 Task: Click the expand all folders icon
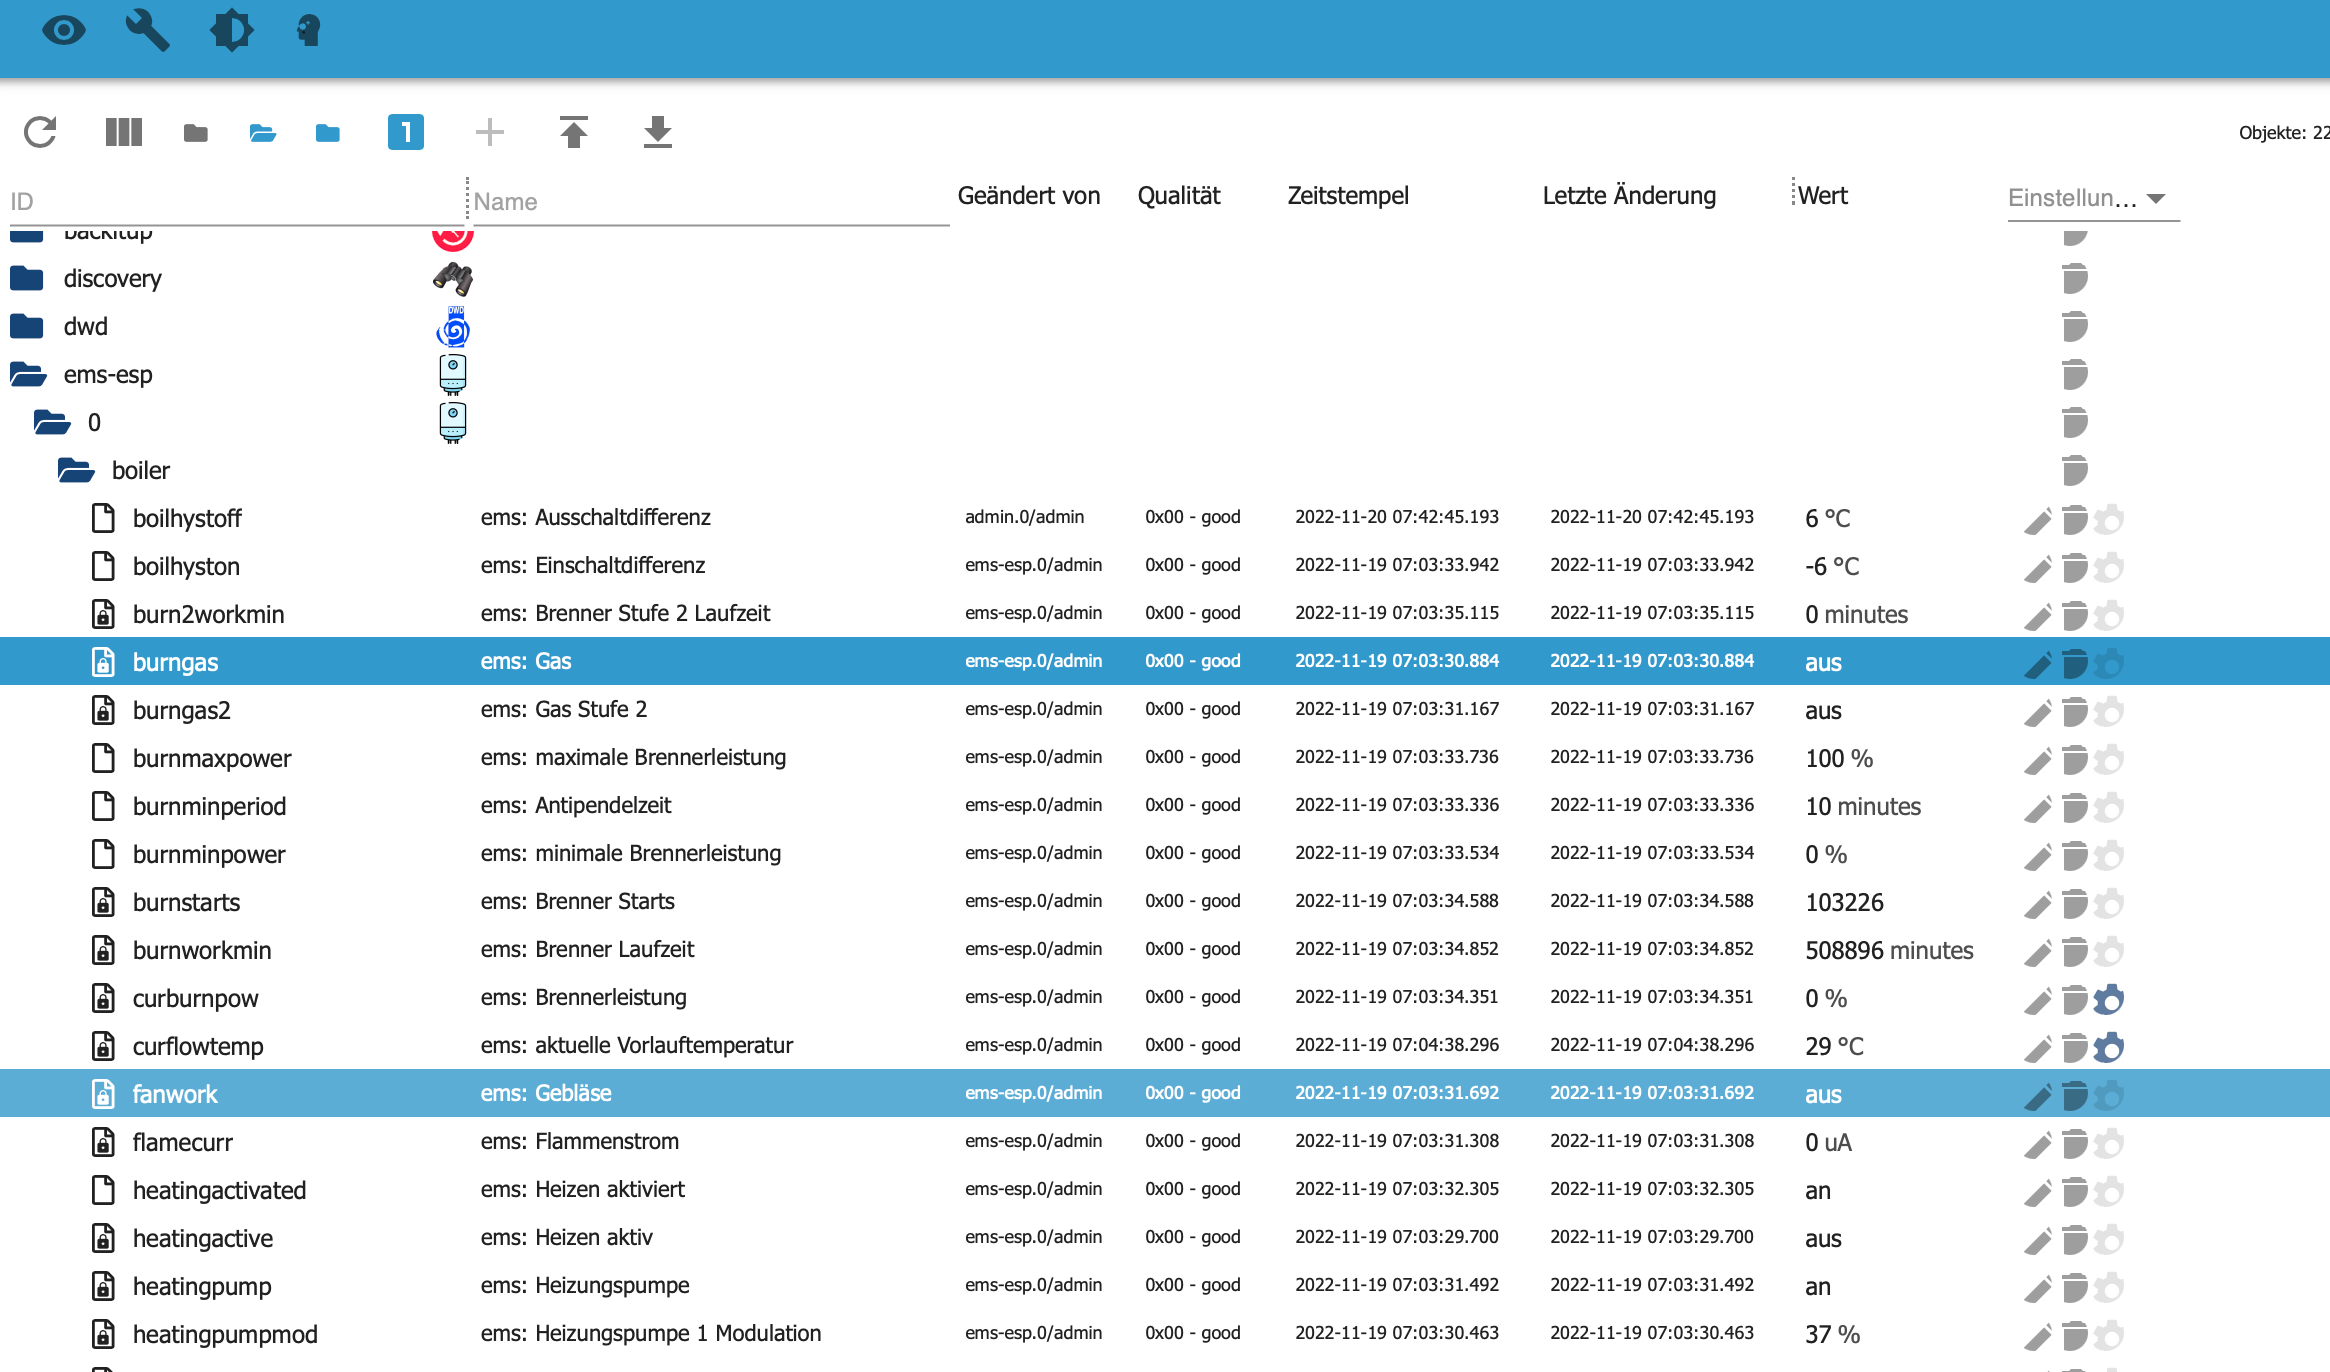click(262, 132)
